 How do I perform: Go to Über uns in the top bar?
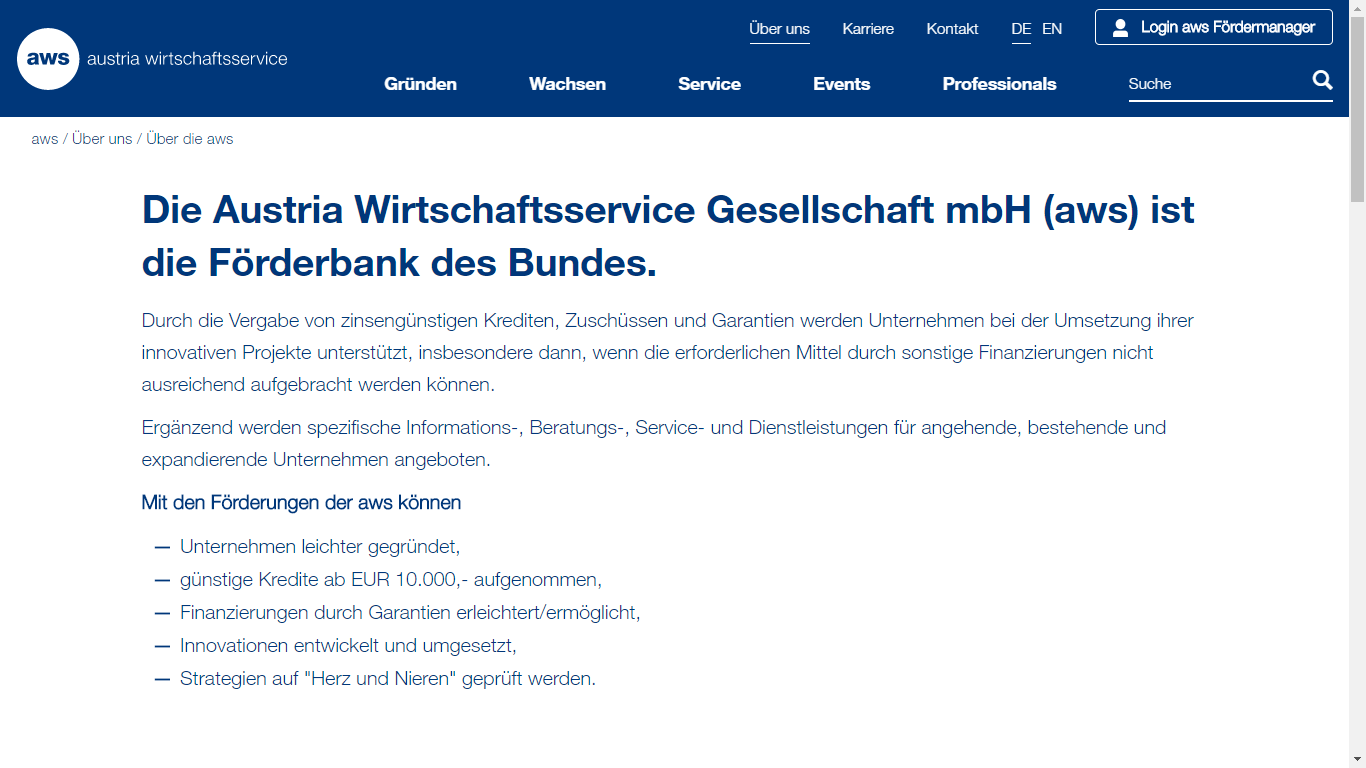pos(779,29)
